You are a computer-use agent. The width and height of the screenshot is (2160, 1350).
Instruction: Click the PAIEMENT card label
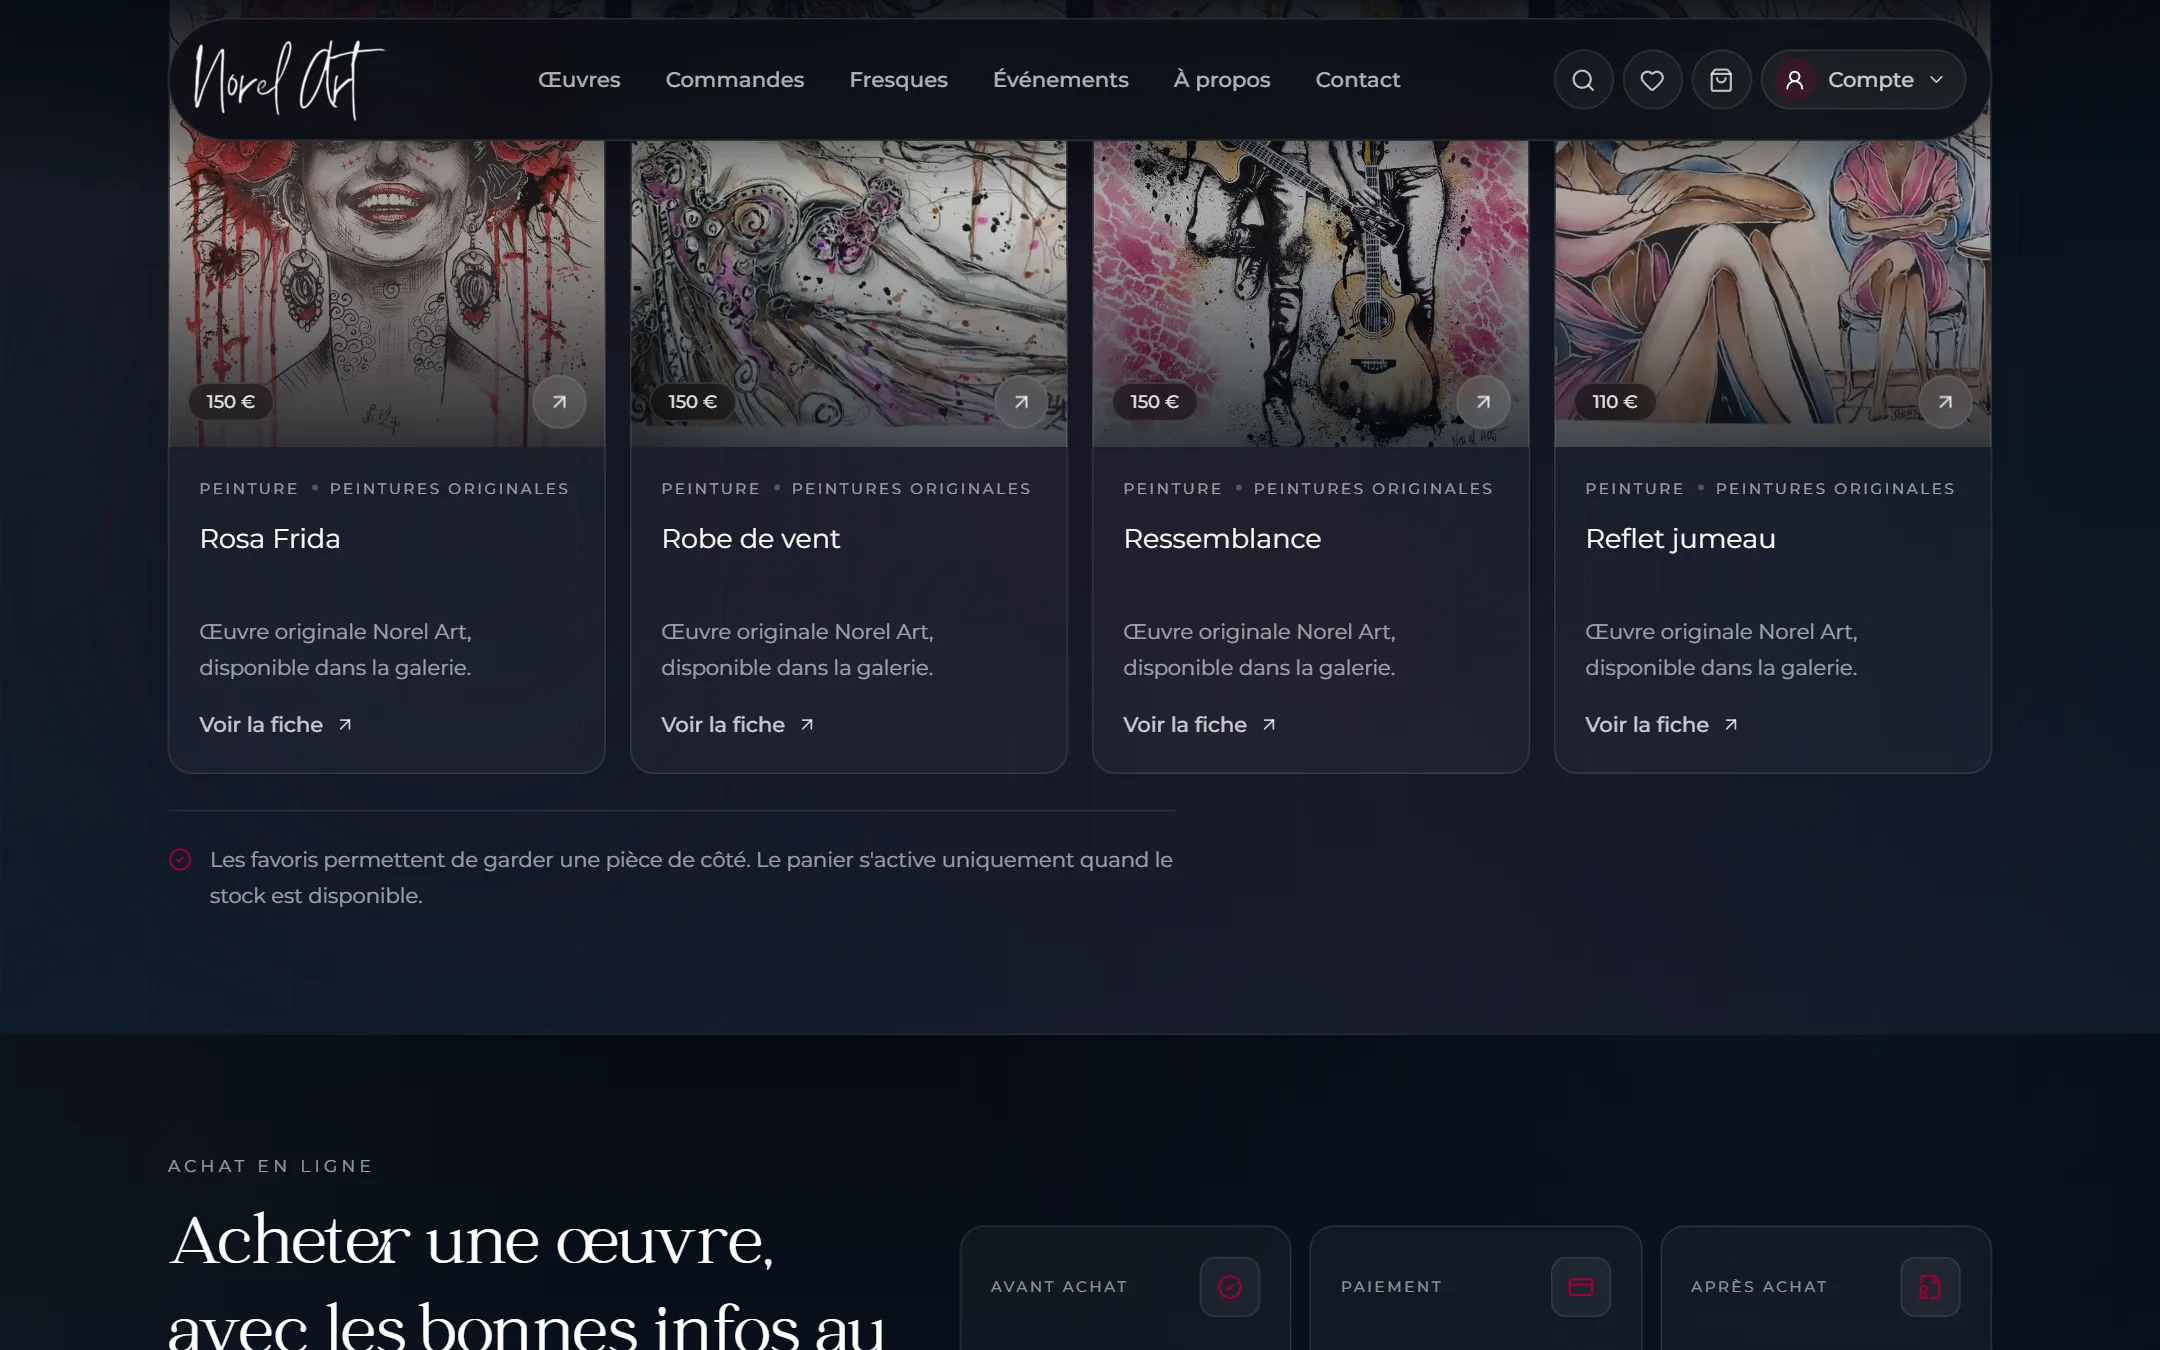[1391, 1287]
